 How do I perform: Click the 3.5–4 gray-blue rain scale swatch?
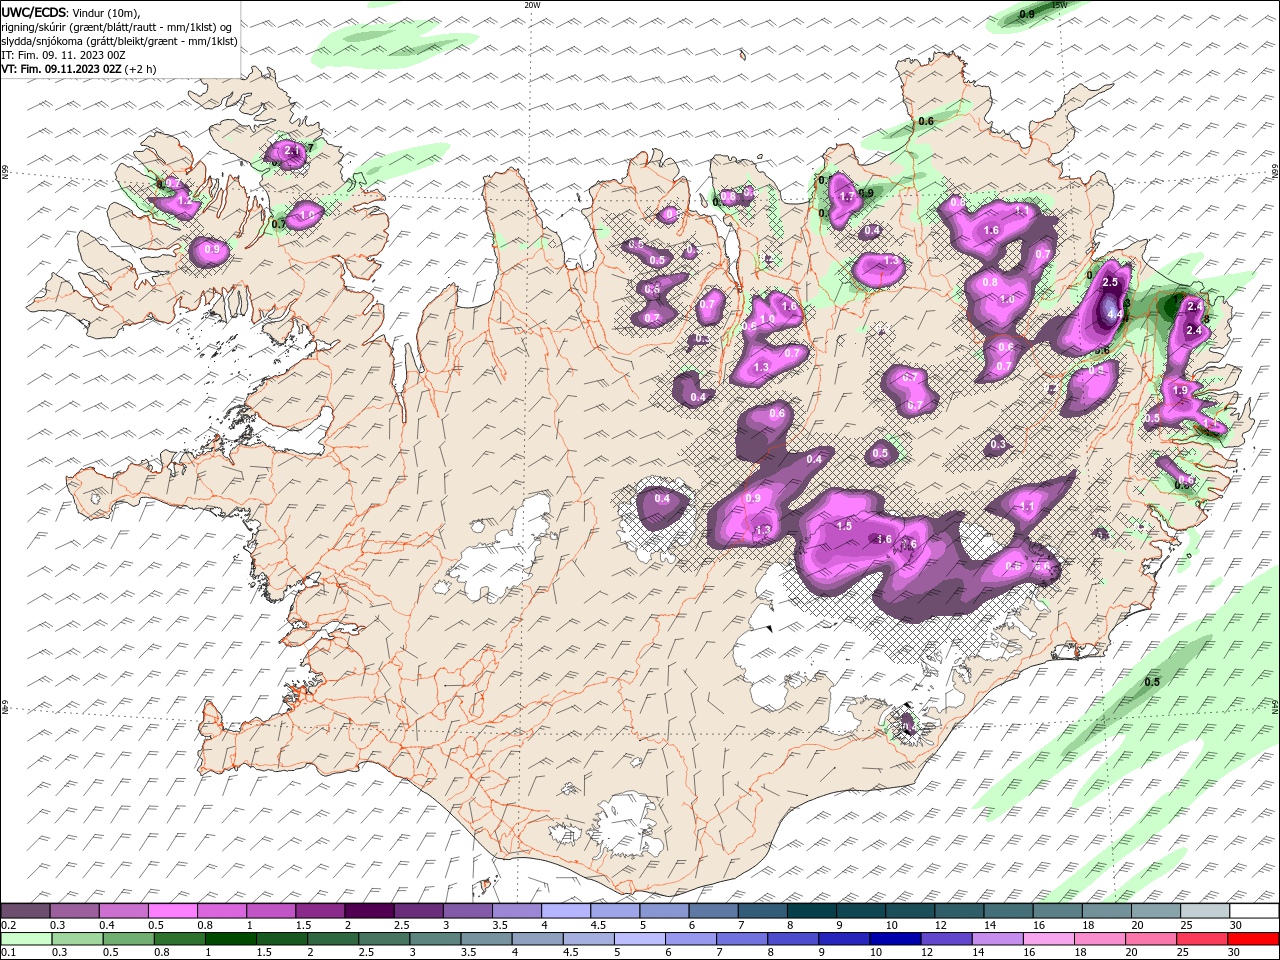tap(488, 939)
